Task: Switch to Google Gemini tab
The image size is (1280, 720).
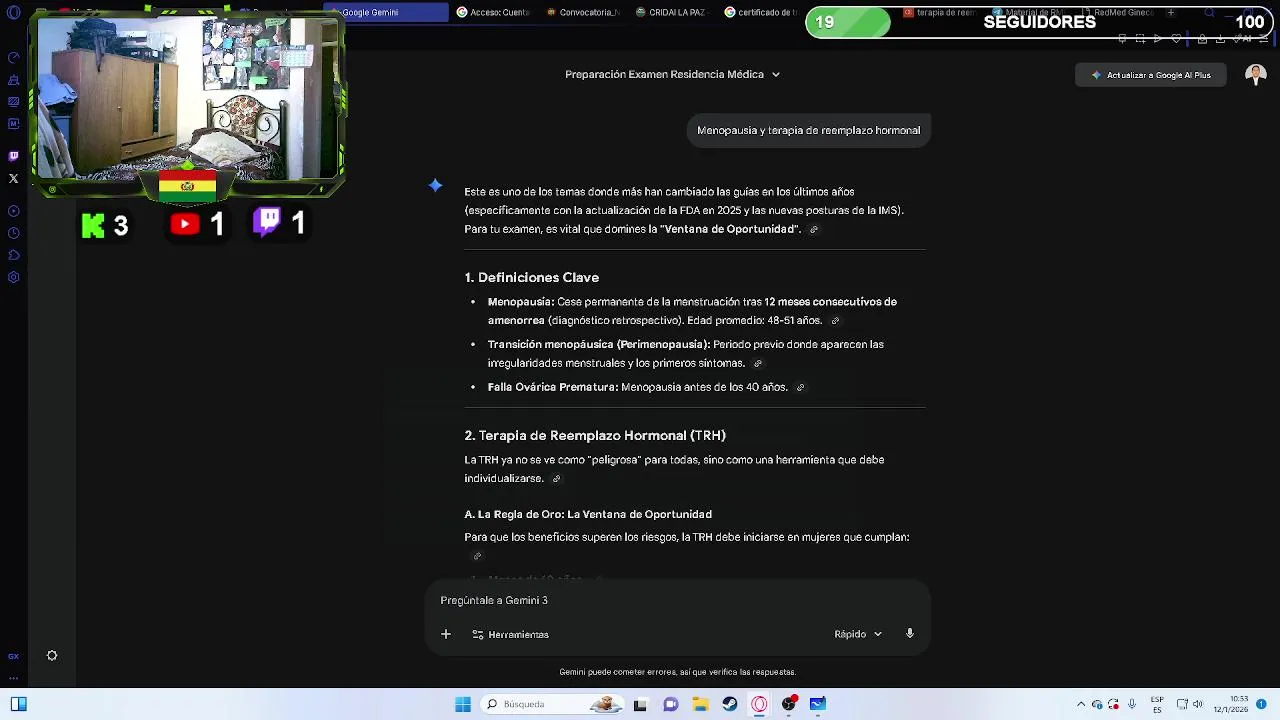Action: click(386, 12)
